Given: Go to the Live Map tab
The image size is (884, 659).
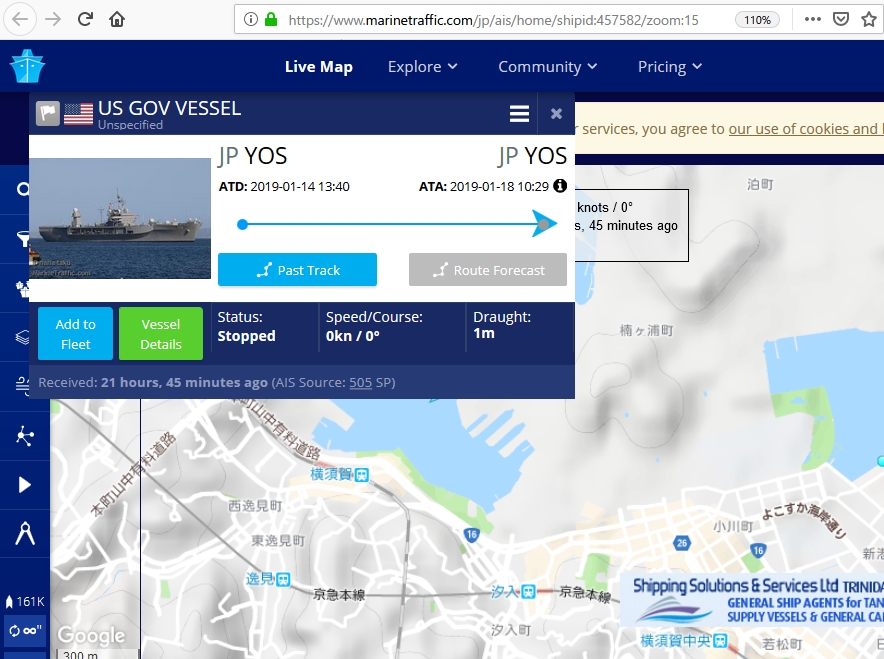Looking at the screenshot, I should tap(318, 67).
